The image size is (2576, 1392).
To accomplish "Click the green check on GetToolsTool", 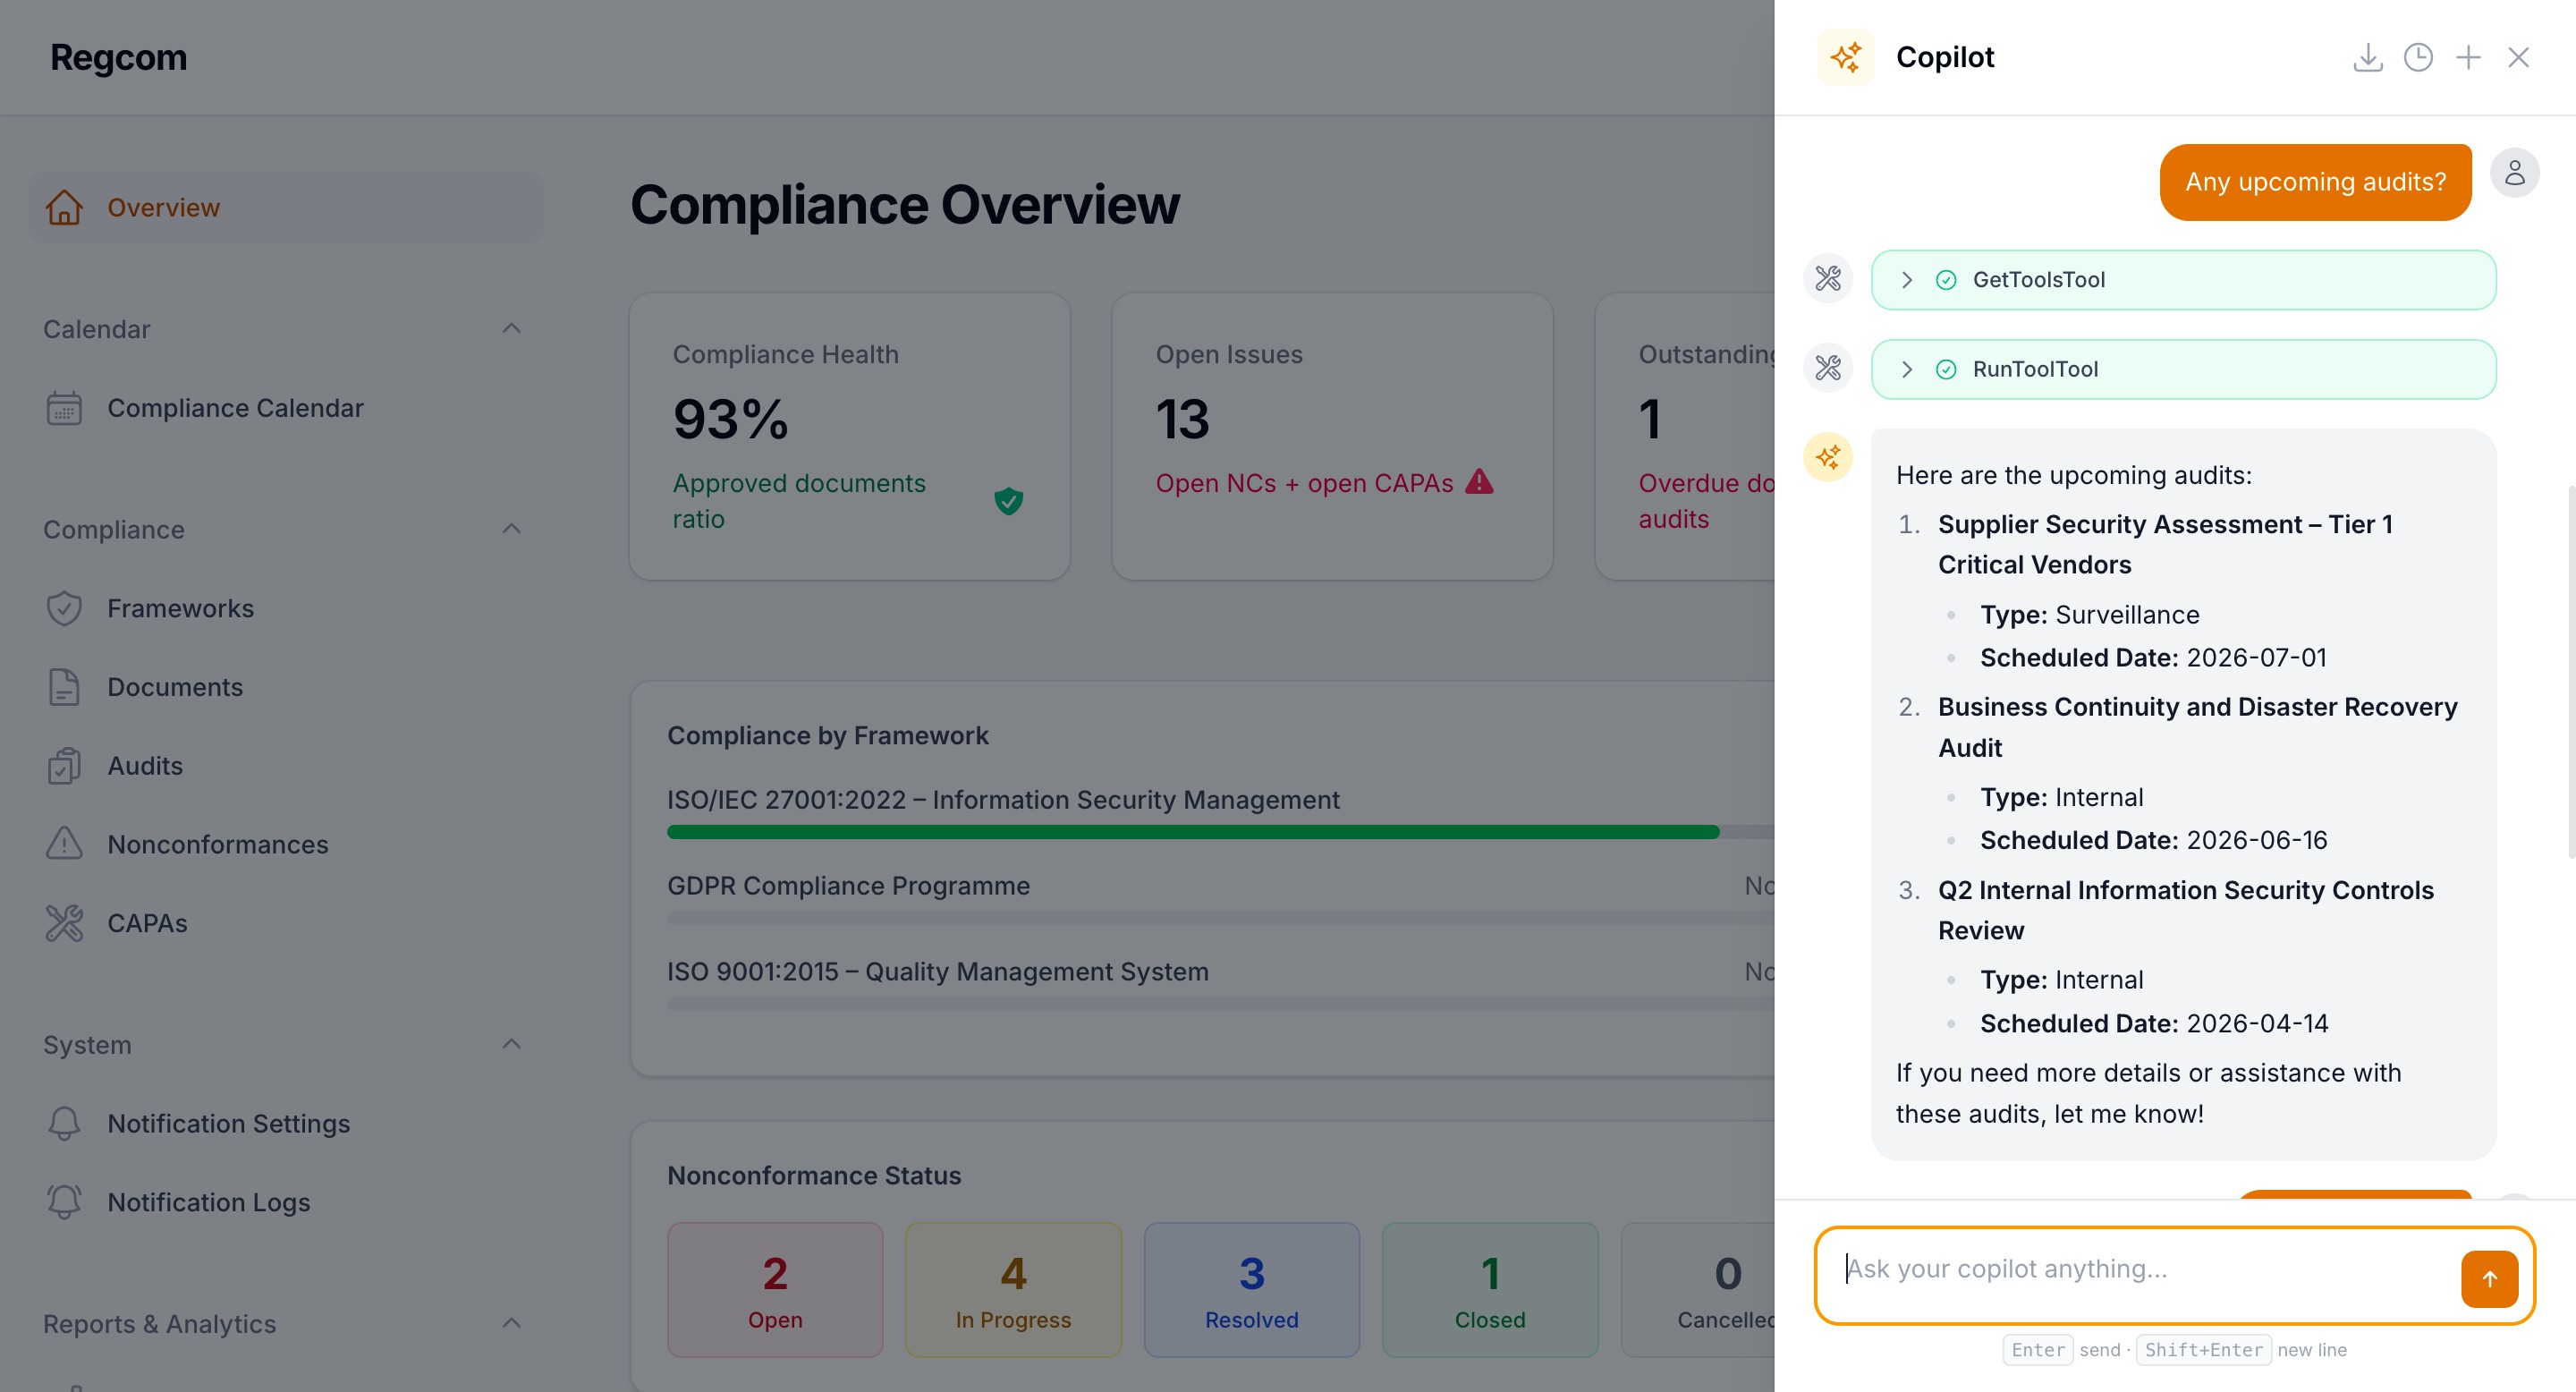I will 1946,280.
